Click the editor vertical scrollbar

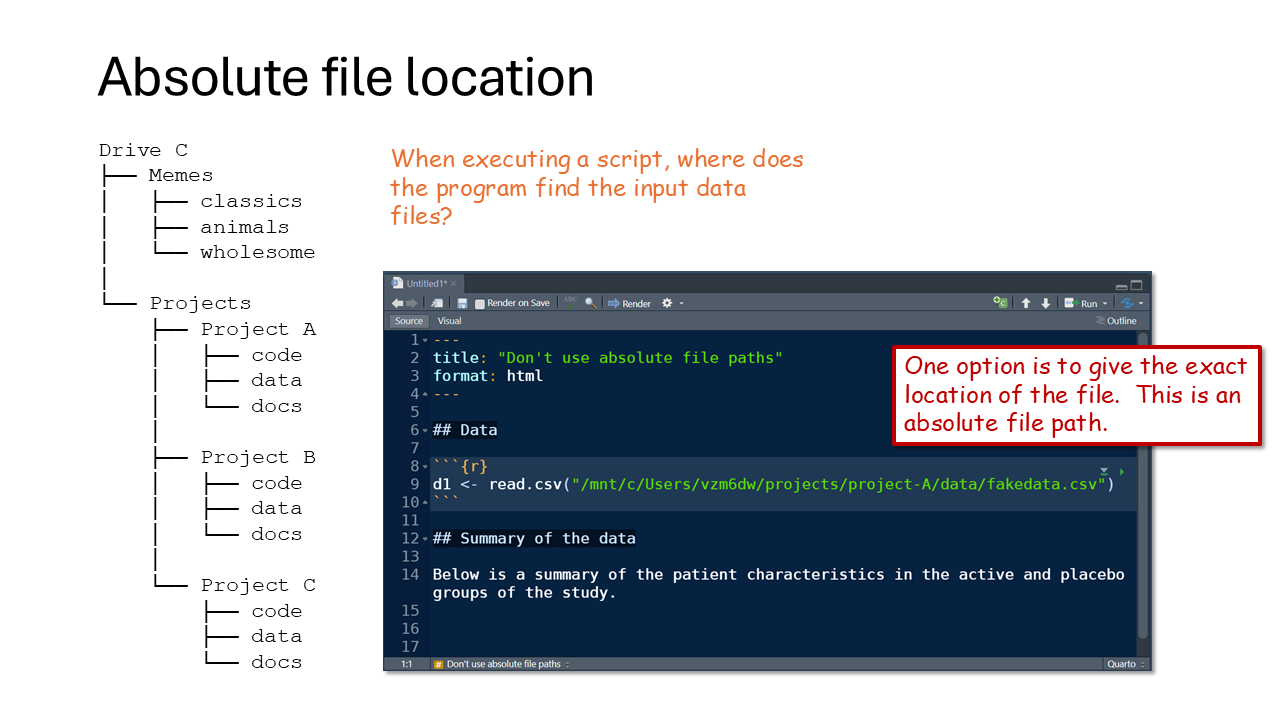(1143, 480)
